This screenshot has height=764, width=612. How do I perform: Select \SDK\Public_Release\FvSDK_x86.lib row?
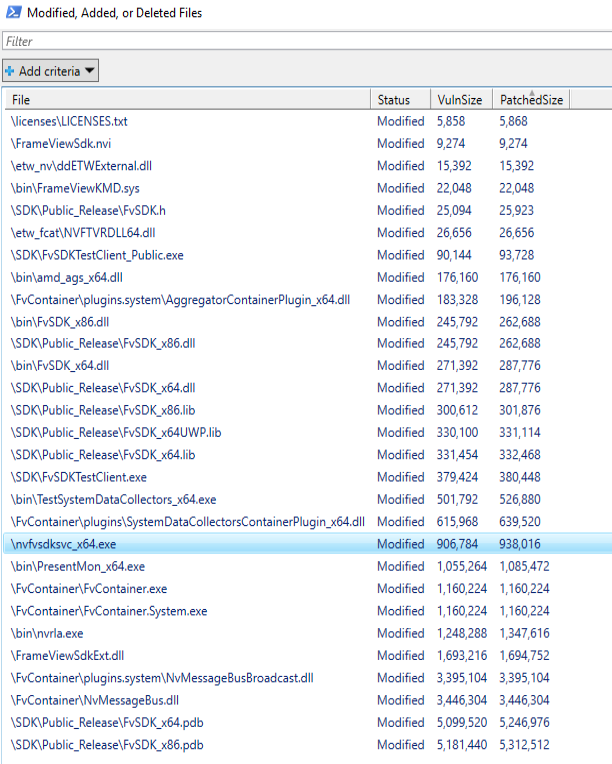coord(308,410)
